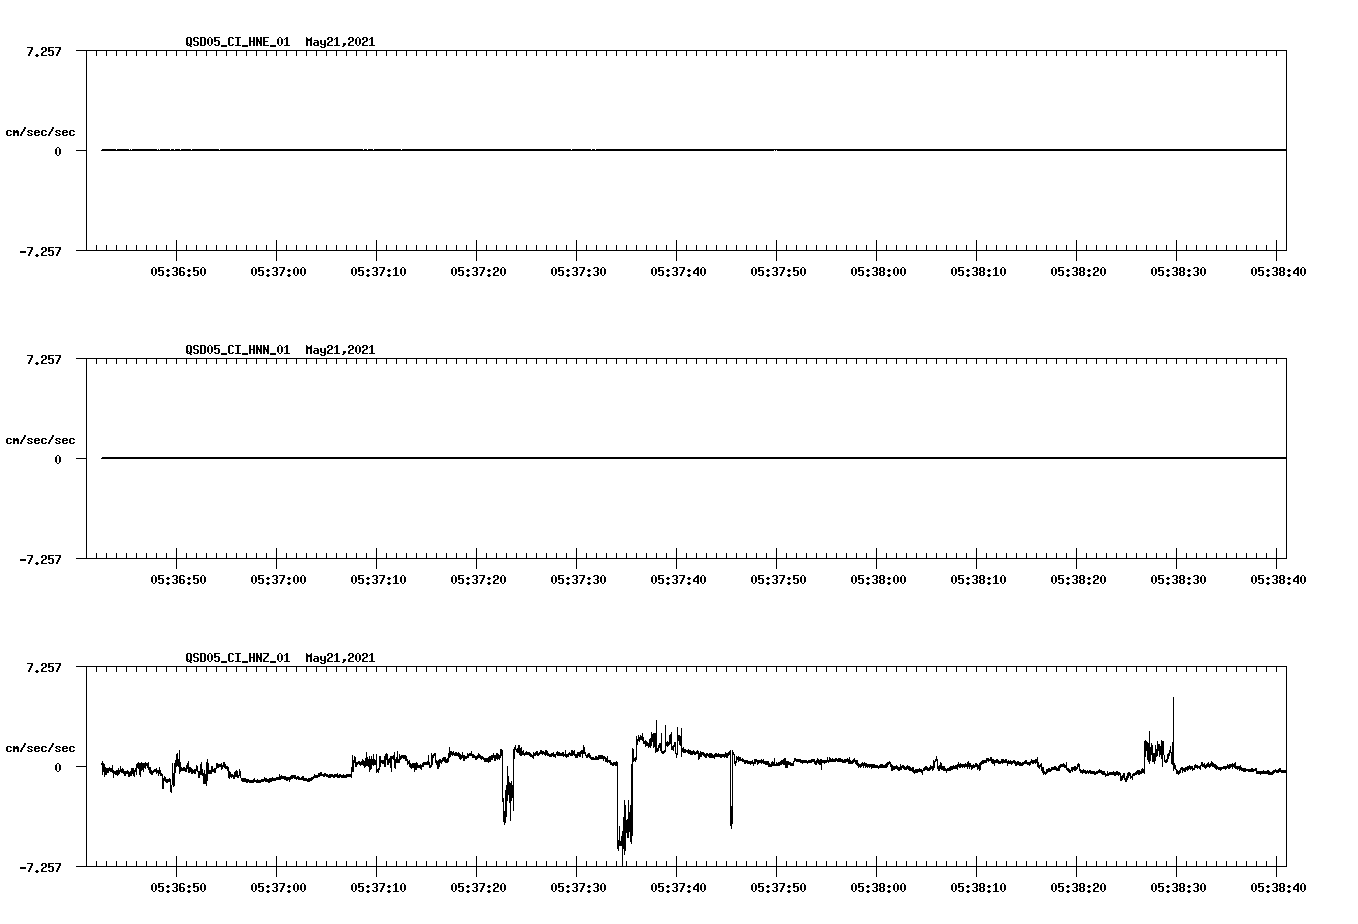Click the cm/sec/sec axis label on top plot

coord(41,131)
